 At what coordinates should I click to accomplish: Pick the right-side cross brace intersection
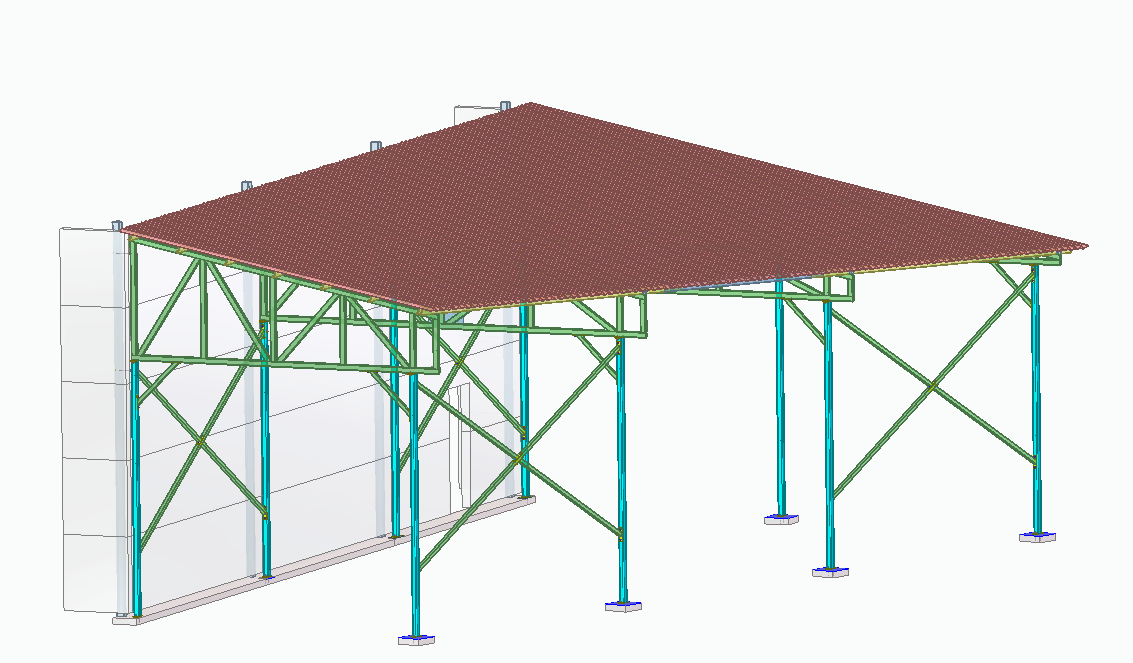[931, 386]
